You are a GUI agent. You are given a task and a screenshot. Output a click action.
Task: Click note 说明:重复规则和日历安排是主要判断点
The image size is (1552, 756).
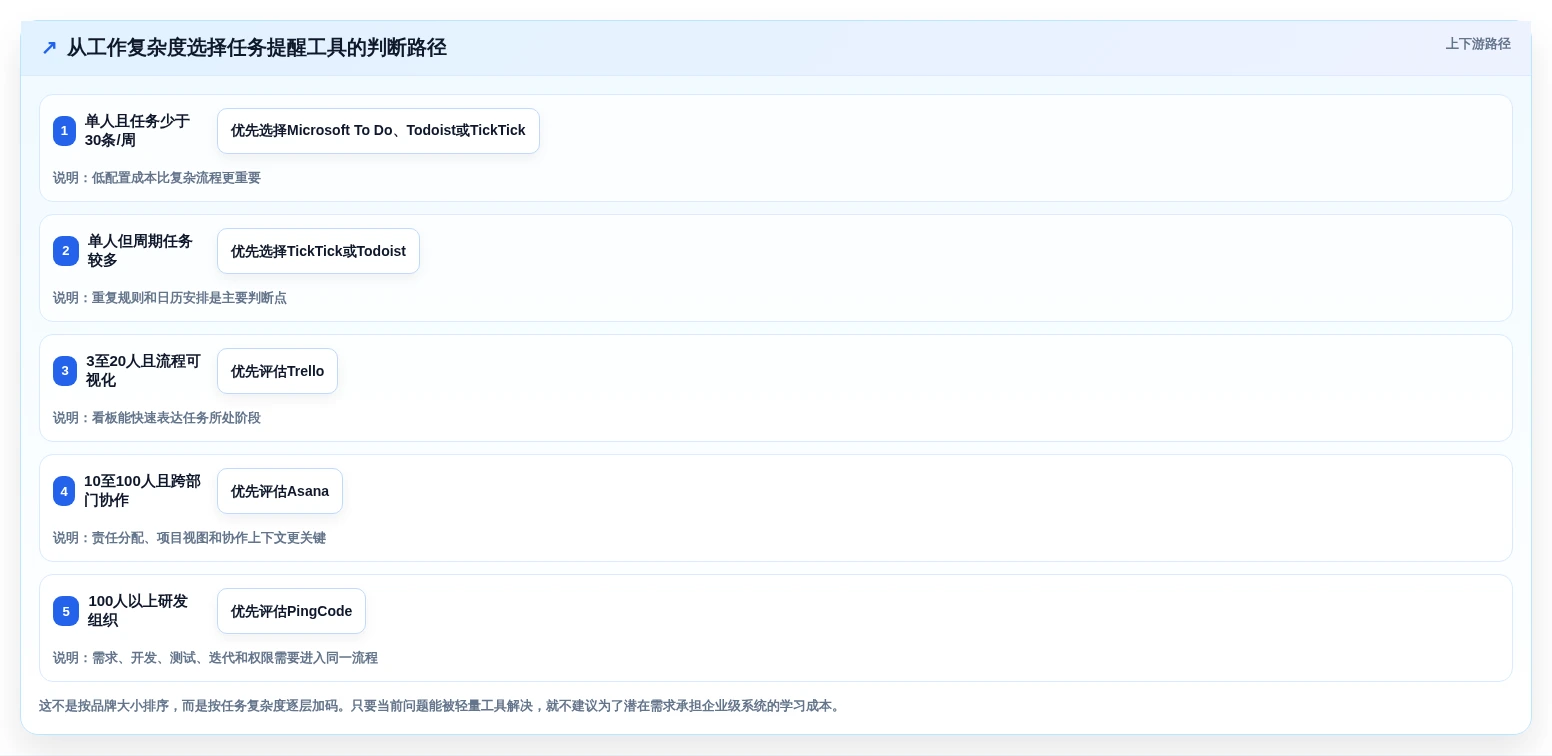pos(170,298)
